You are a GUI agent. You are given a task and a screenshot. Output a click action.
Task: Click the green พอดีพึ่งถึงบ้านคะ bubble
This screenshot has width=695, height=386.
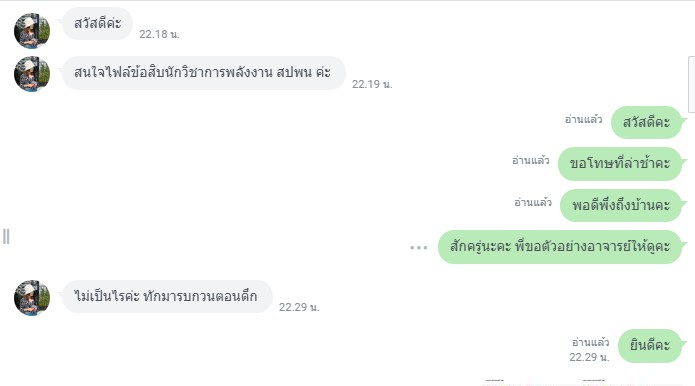(x=621, y=206)
